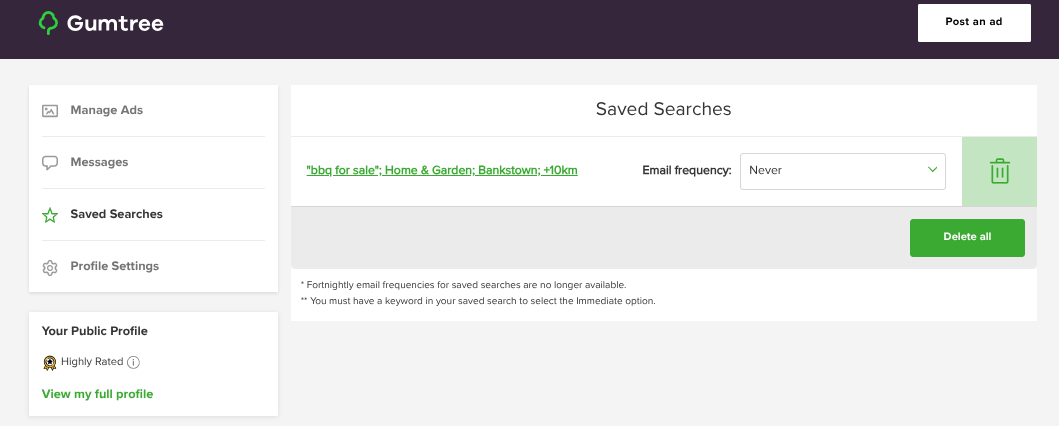The image size is (1059, 426).
Task: Click the Manage Ads picture icon
Action: [x=50, y=111]
